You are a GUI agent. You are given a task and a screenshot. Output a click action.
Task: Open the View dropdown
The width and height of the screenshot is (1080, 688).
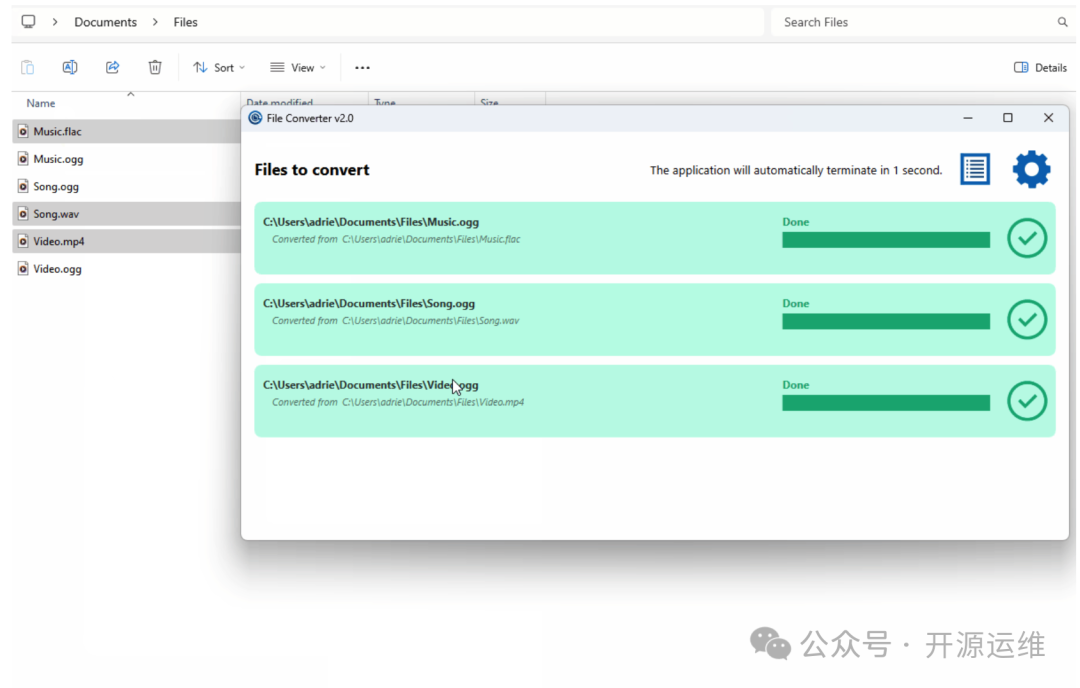tap(298, 67)
